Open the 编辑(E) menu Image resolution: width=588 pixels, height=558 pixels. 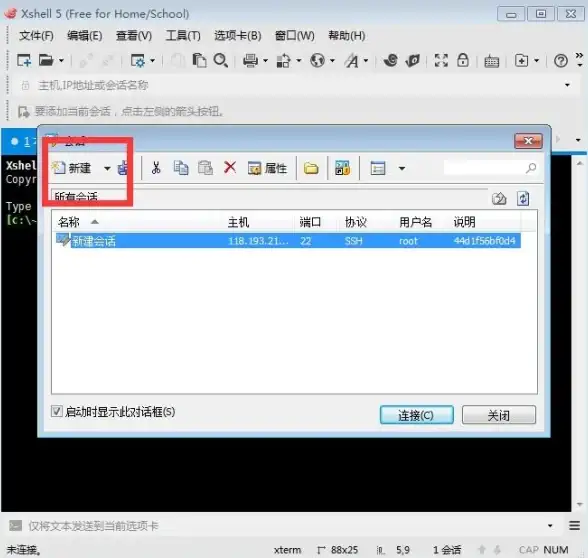click(84, 36)
